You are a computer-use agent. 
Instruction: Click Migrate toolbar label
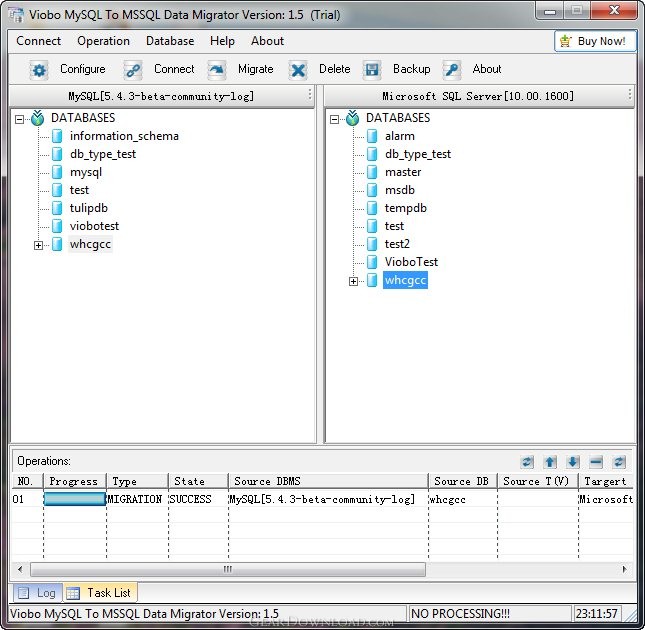click(255, 69)
